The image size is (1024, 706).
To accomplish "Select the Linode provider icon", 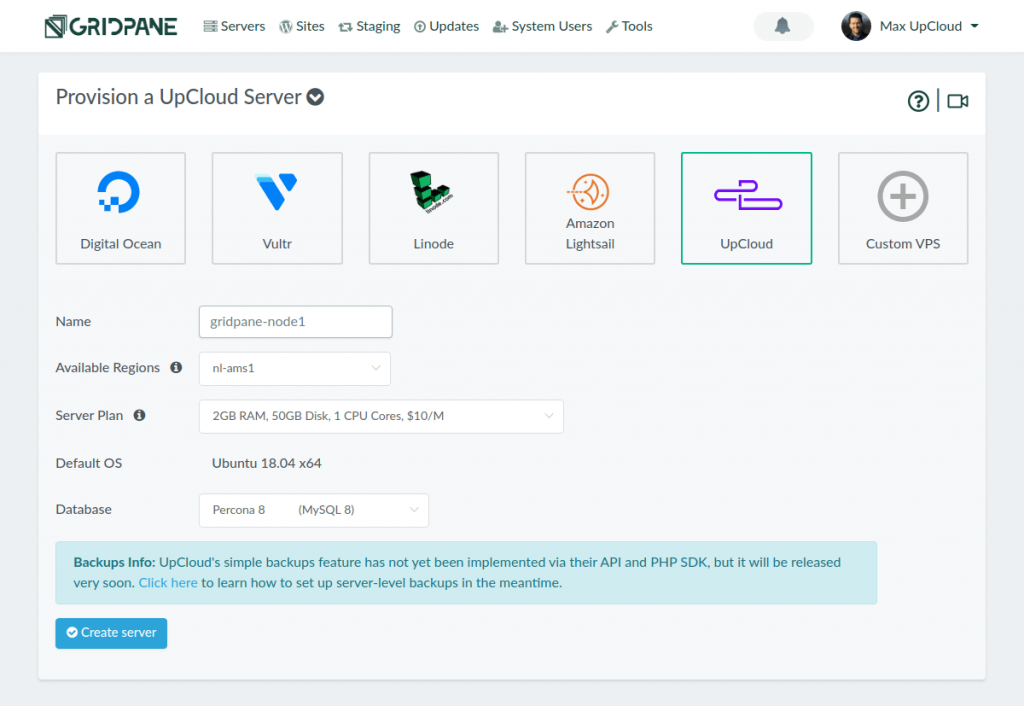I will coord(433,195).
